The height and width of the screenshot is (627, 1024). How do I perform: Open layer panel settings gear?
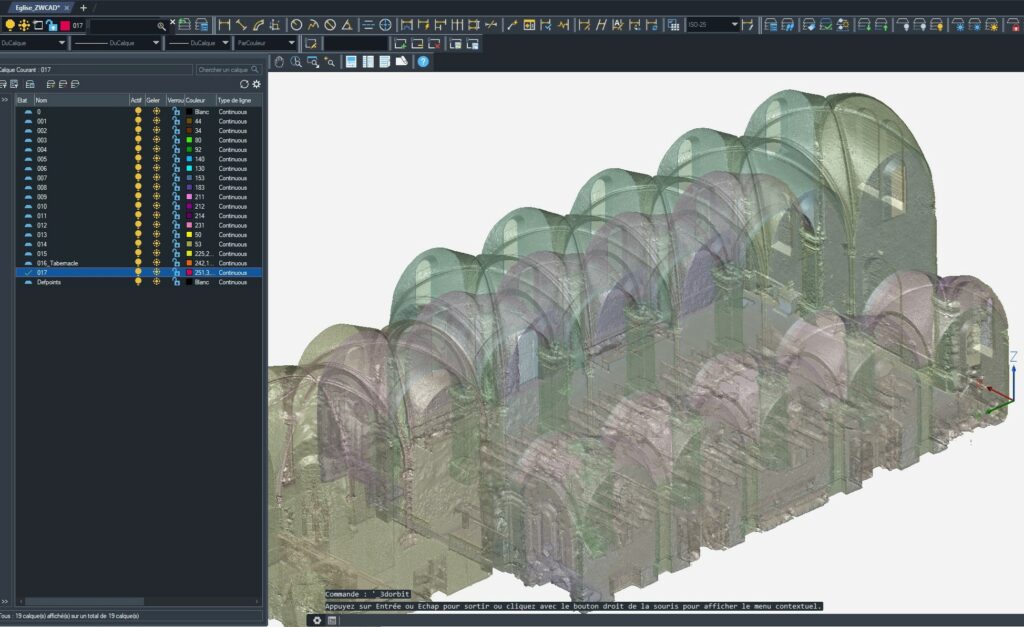[x=257, y=84]
